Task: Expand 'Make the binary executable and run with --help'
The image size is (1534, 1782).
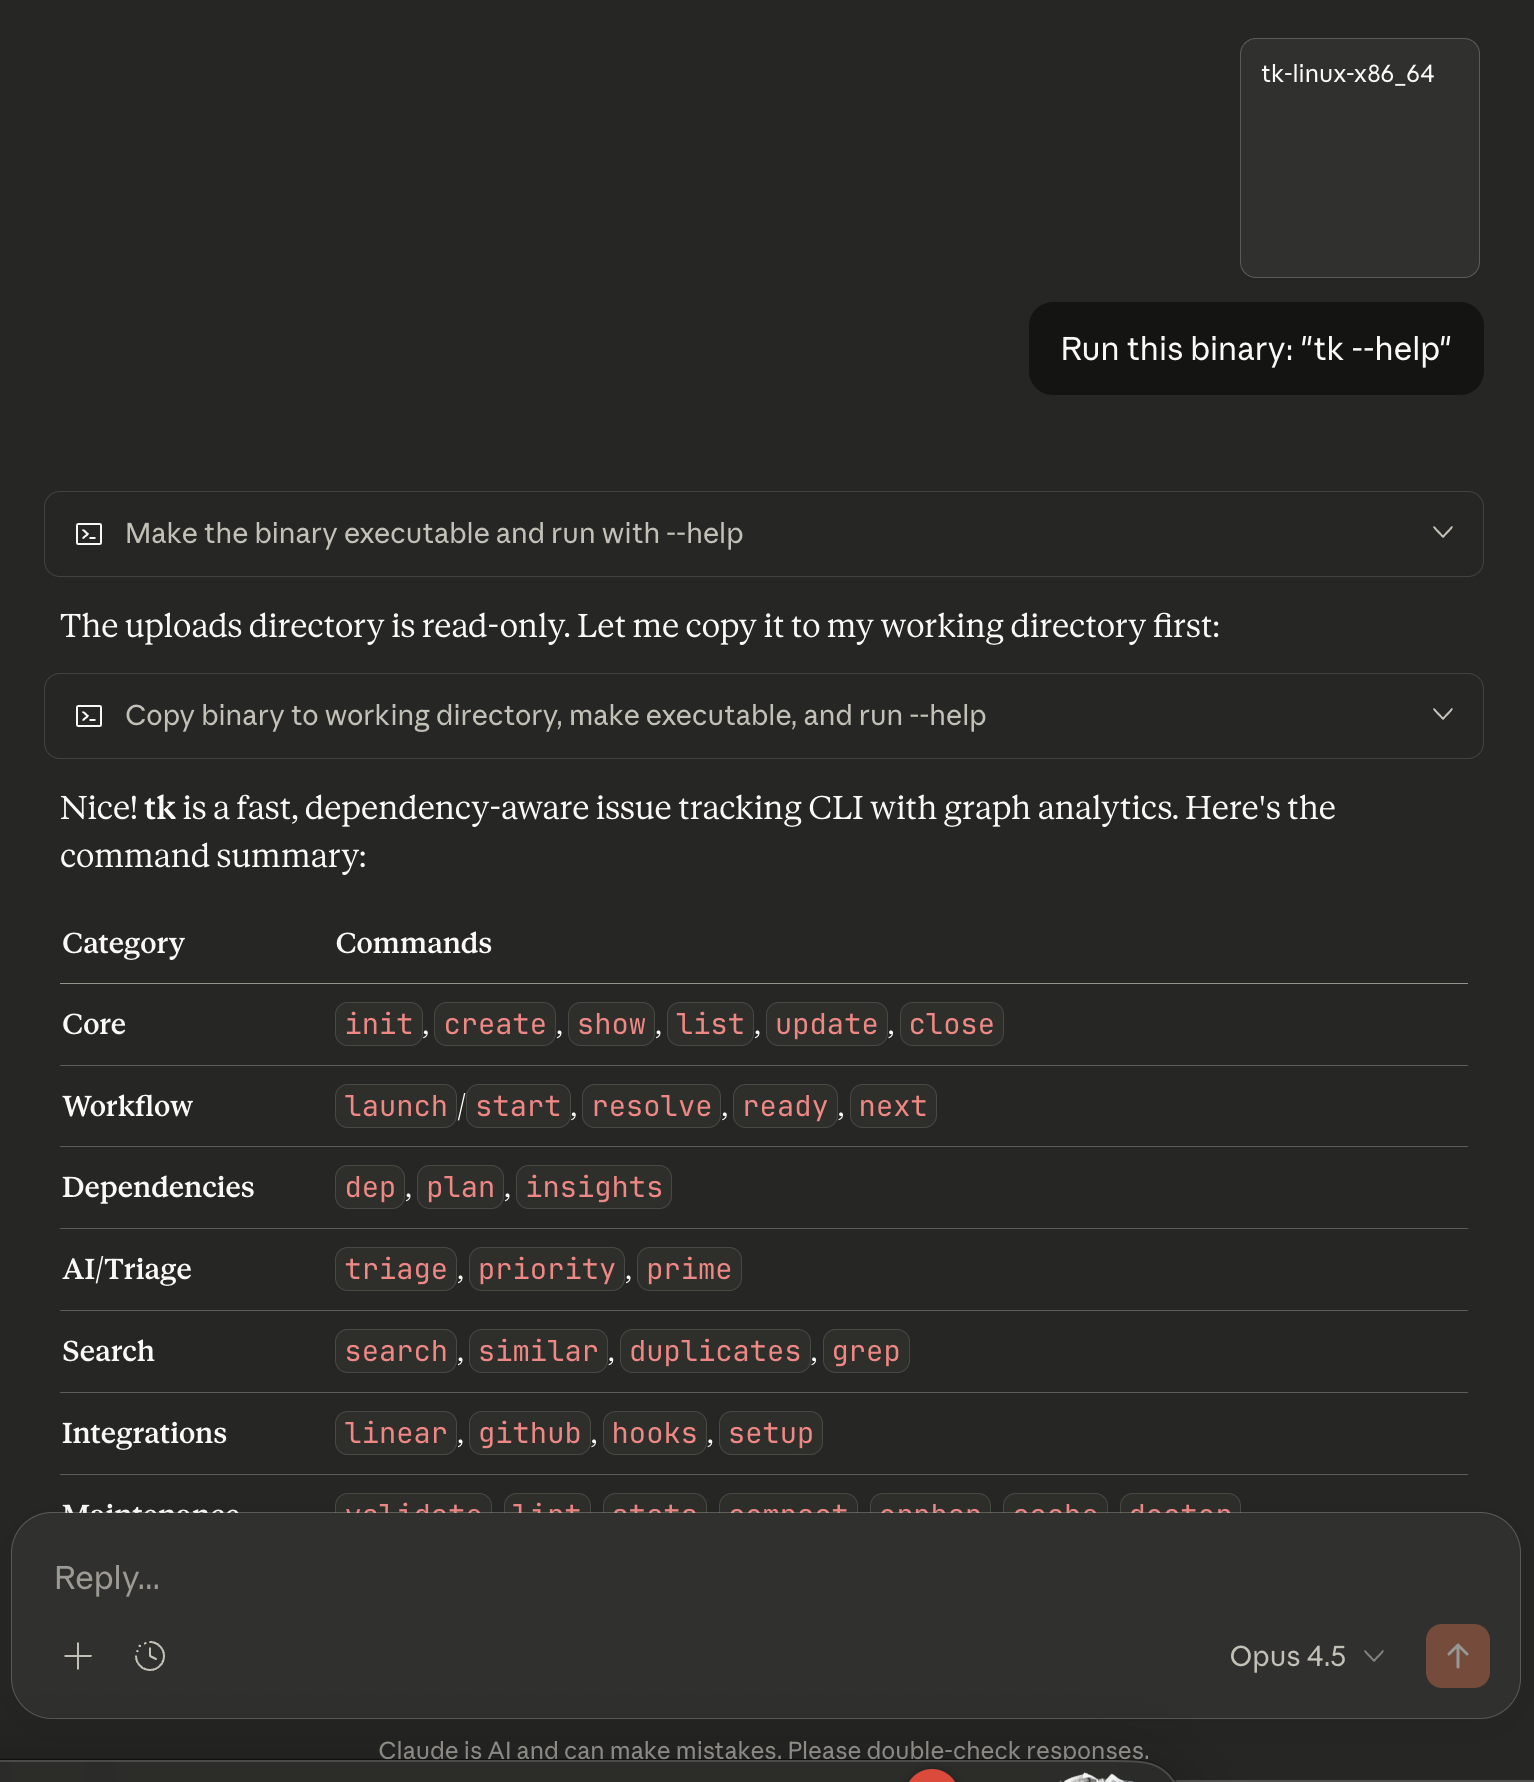Action: [x=1442, y=533]
